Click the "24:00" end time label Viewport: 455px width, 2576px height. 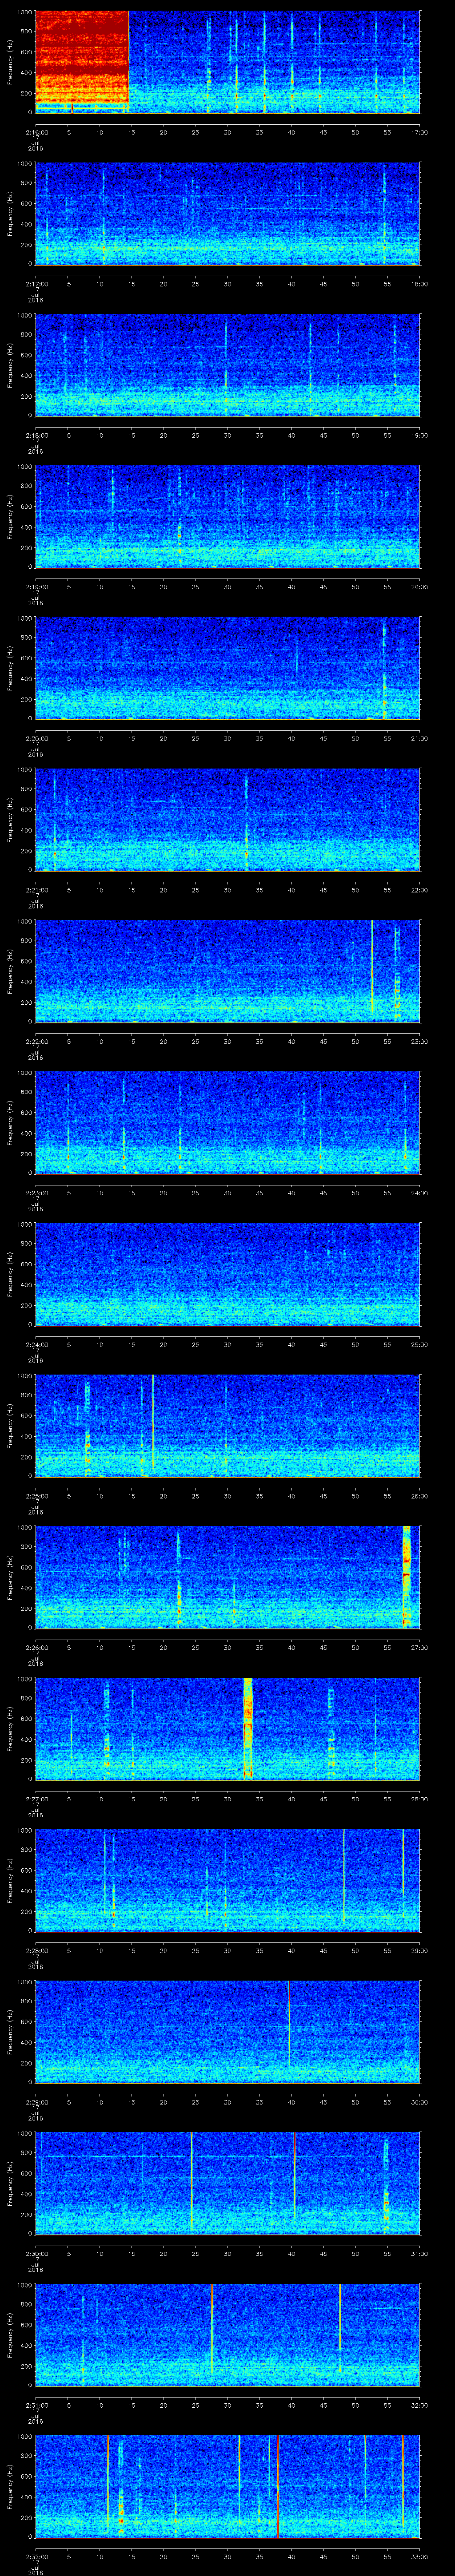pyautogui.click(x=419, y=1193)
